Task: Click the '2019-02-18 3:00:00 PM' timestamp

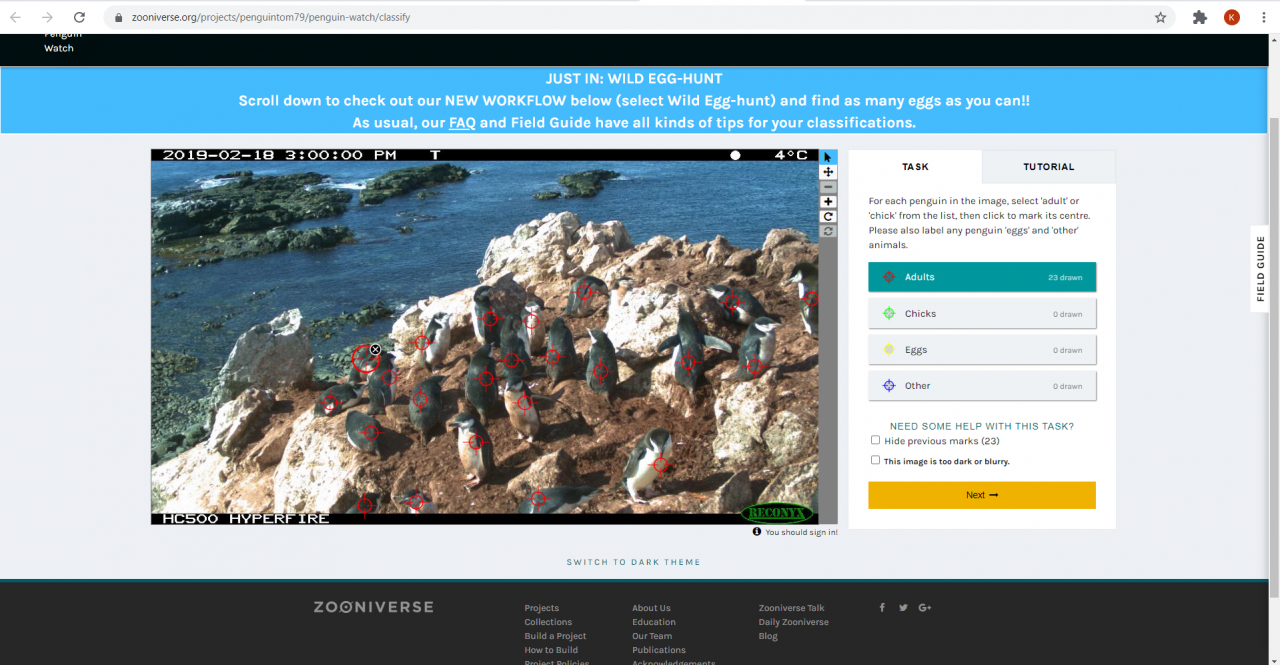Action: tap(280, 155)
